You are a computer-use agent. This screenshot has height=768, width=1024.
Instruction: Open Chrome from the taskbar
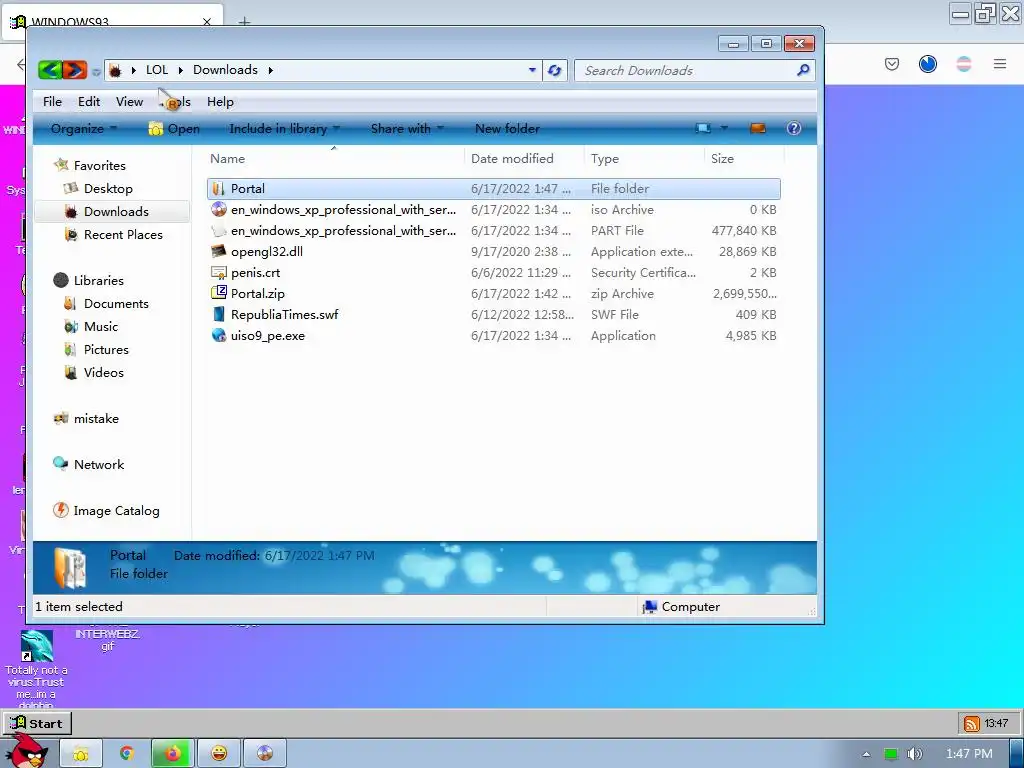coord(127,754)
